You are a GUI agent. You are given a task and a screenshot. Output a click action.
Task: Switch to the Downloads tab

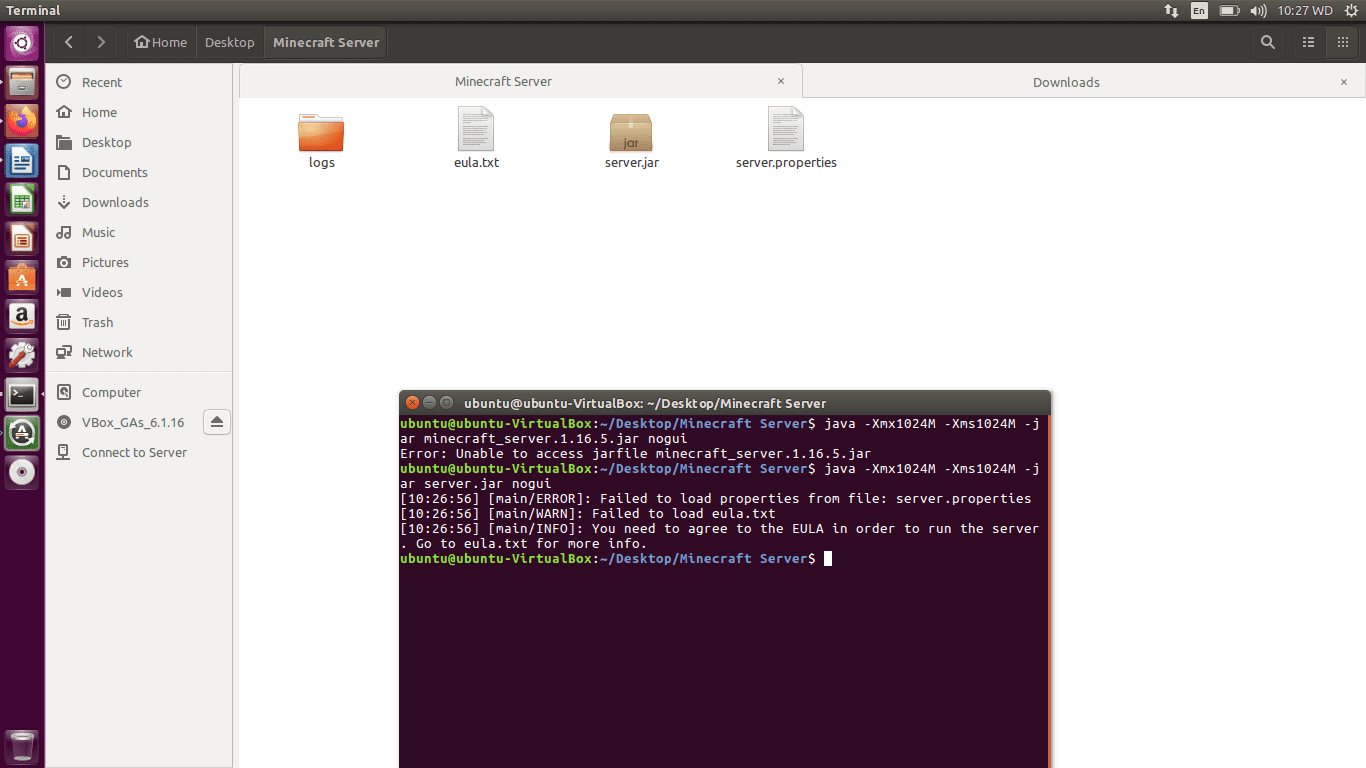point(1066,82)
